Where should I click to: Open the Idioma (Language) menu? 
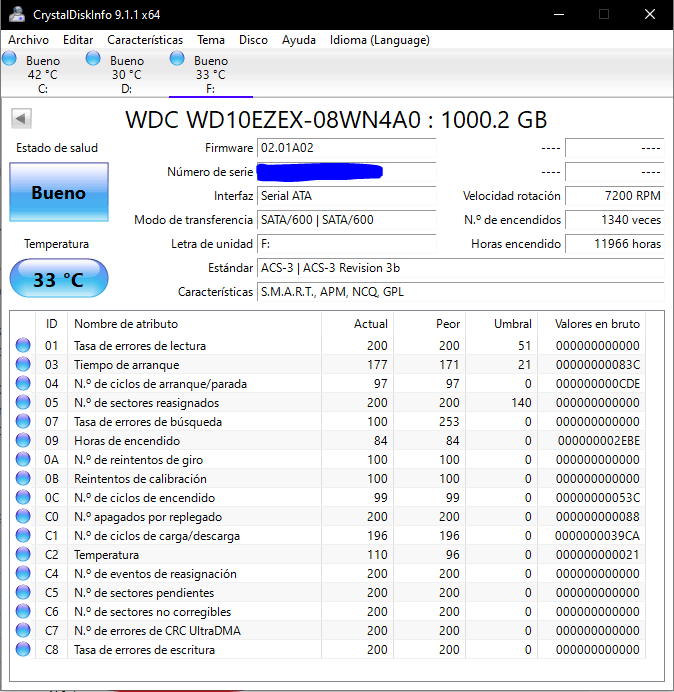click(x=380, y=40)
